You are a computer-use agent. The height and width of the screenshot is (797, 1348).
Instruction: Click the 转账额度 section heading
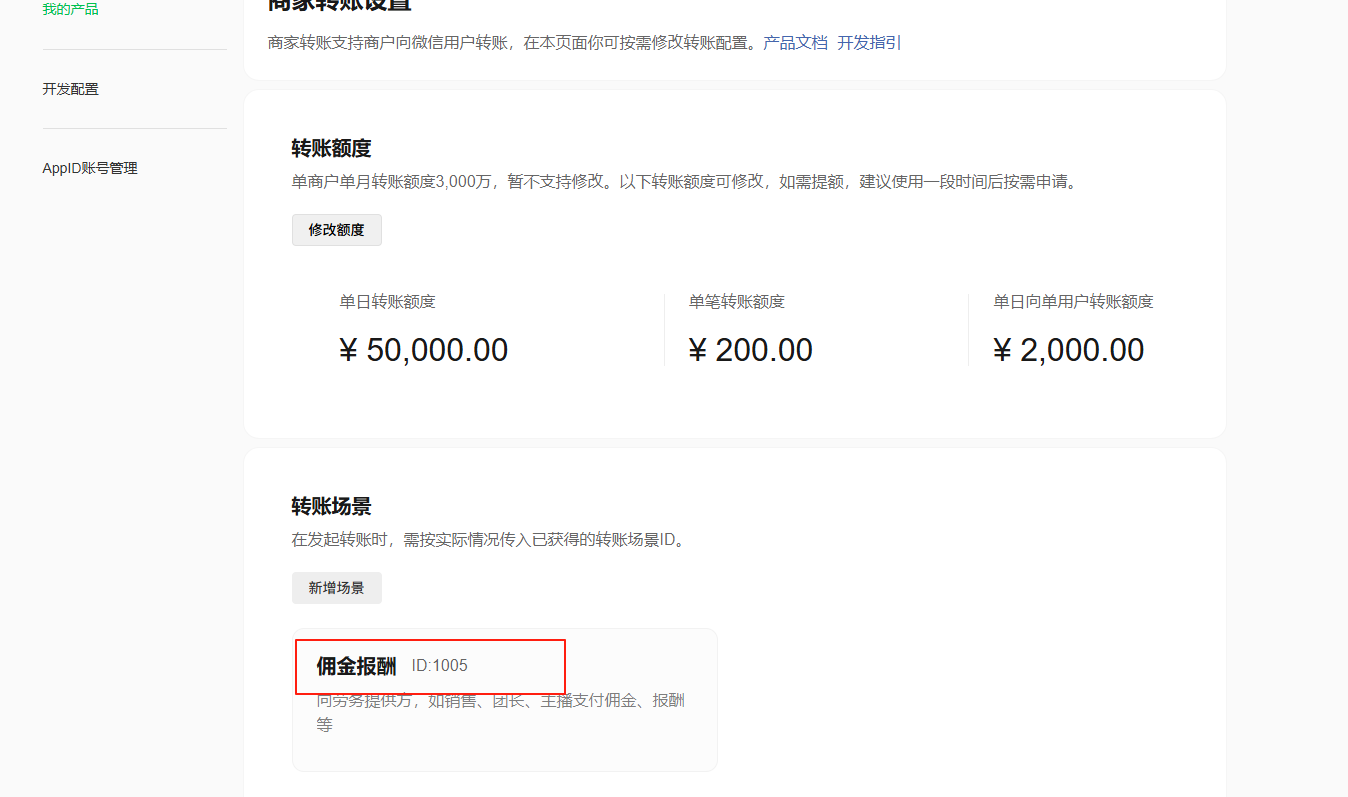pos(331,149)
